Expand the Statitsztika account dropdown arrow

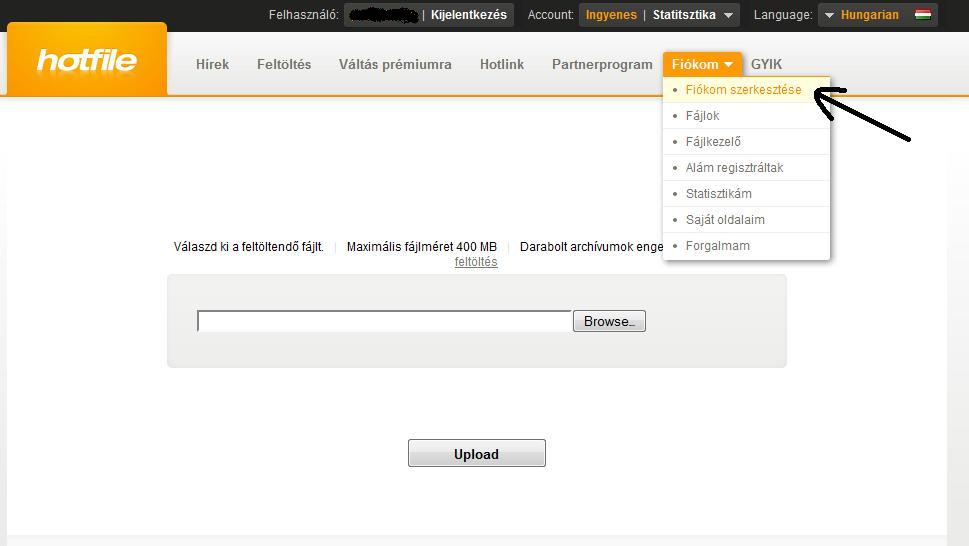tap(728, 15)
